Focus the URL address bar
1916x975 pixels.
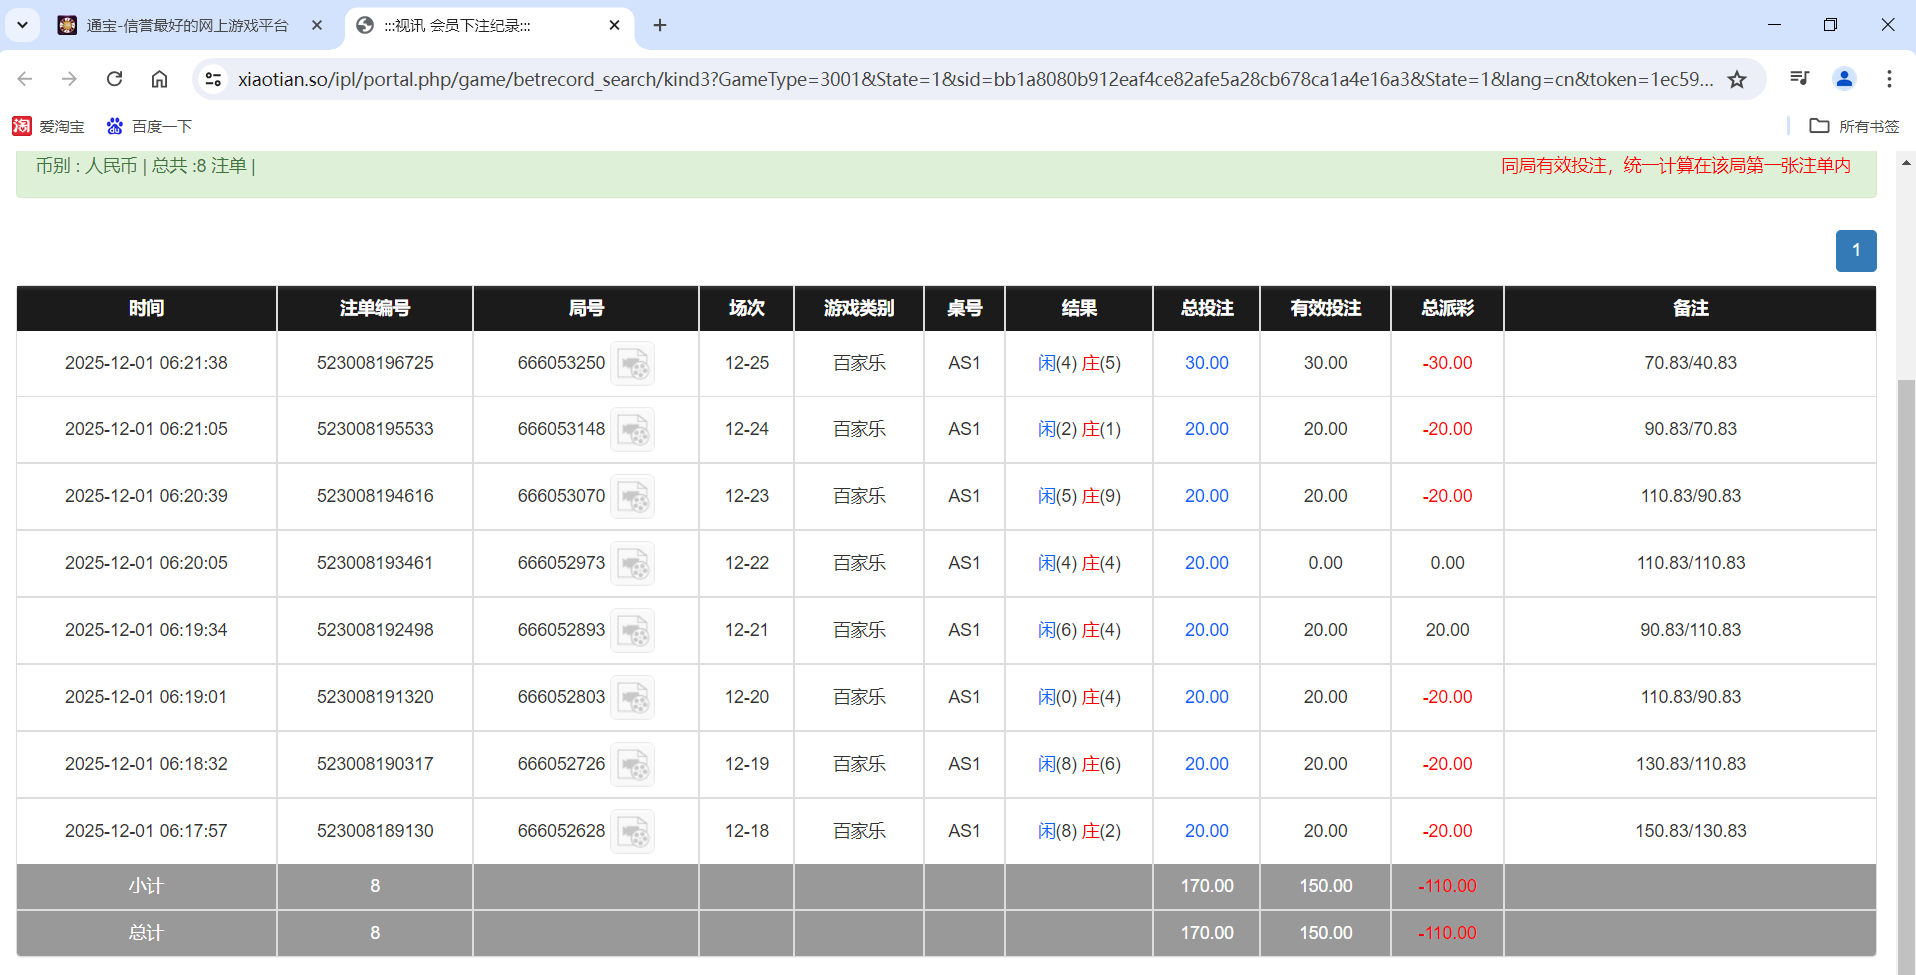975,79
